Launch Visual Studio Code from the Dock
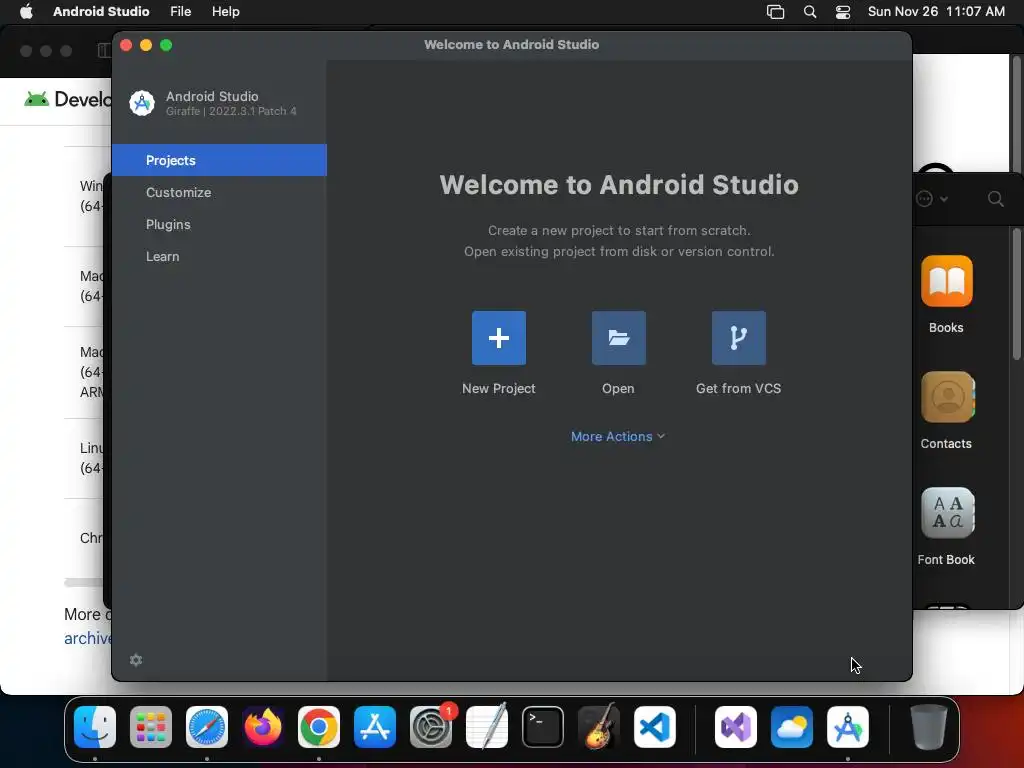 pyautogui.click(x=654, y=726)
